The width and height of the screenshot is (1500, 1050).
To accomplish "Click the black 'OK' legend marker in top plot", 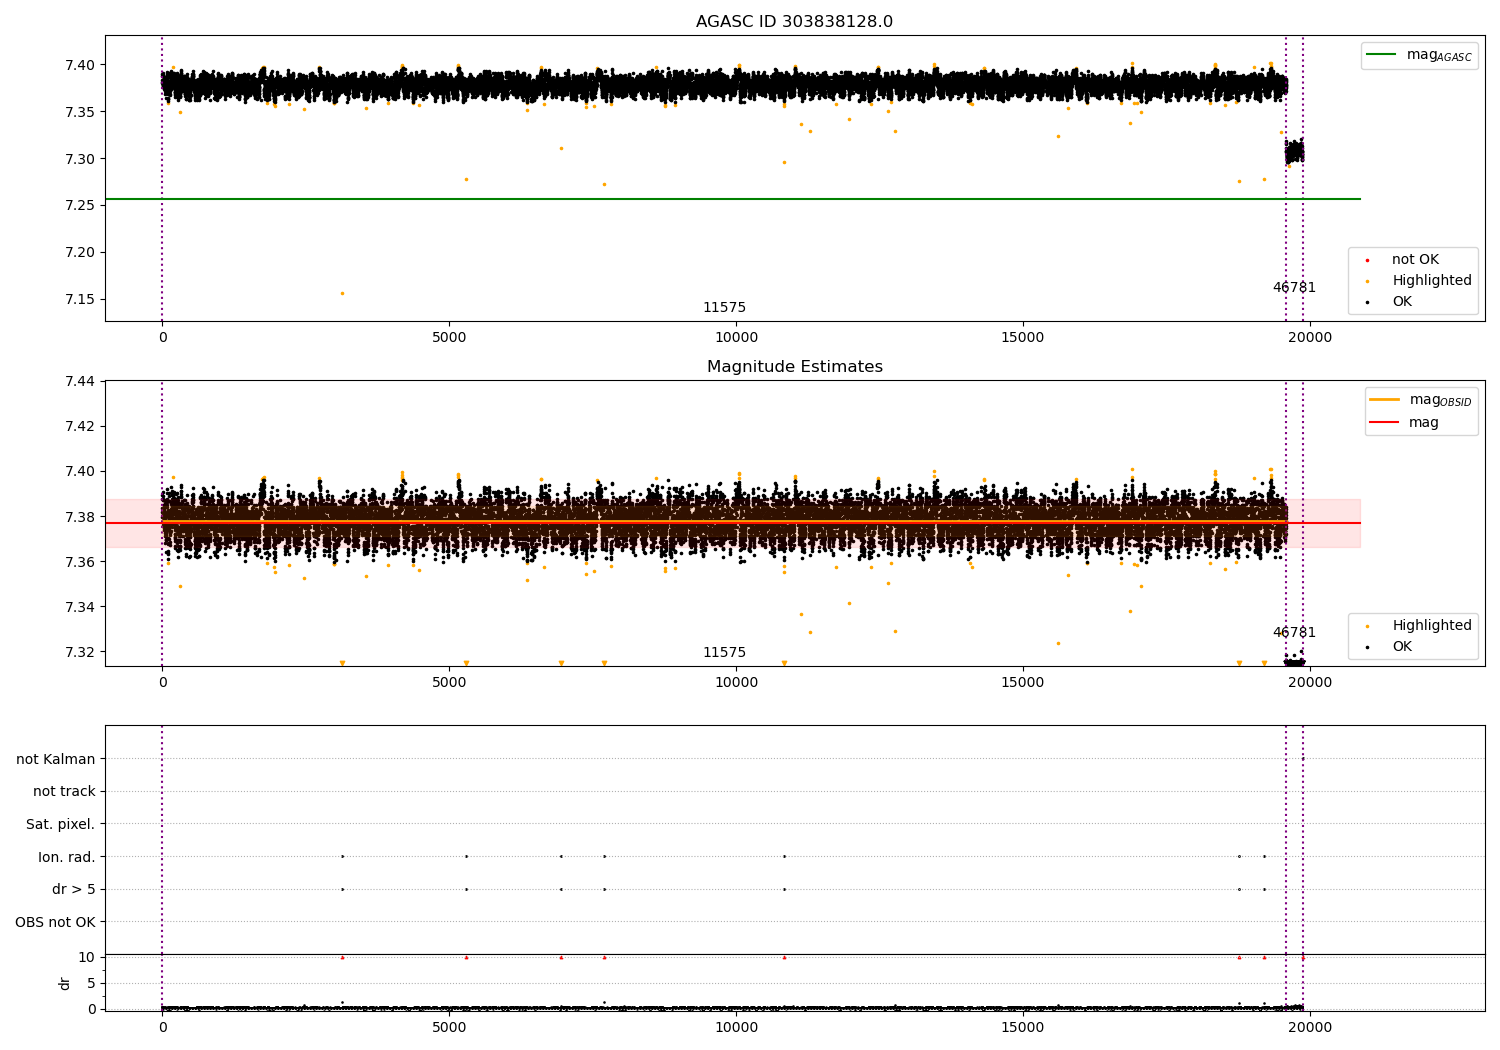I will [1367, 302].
